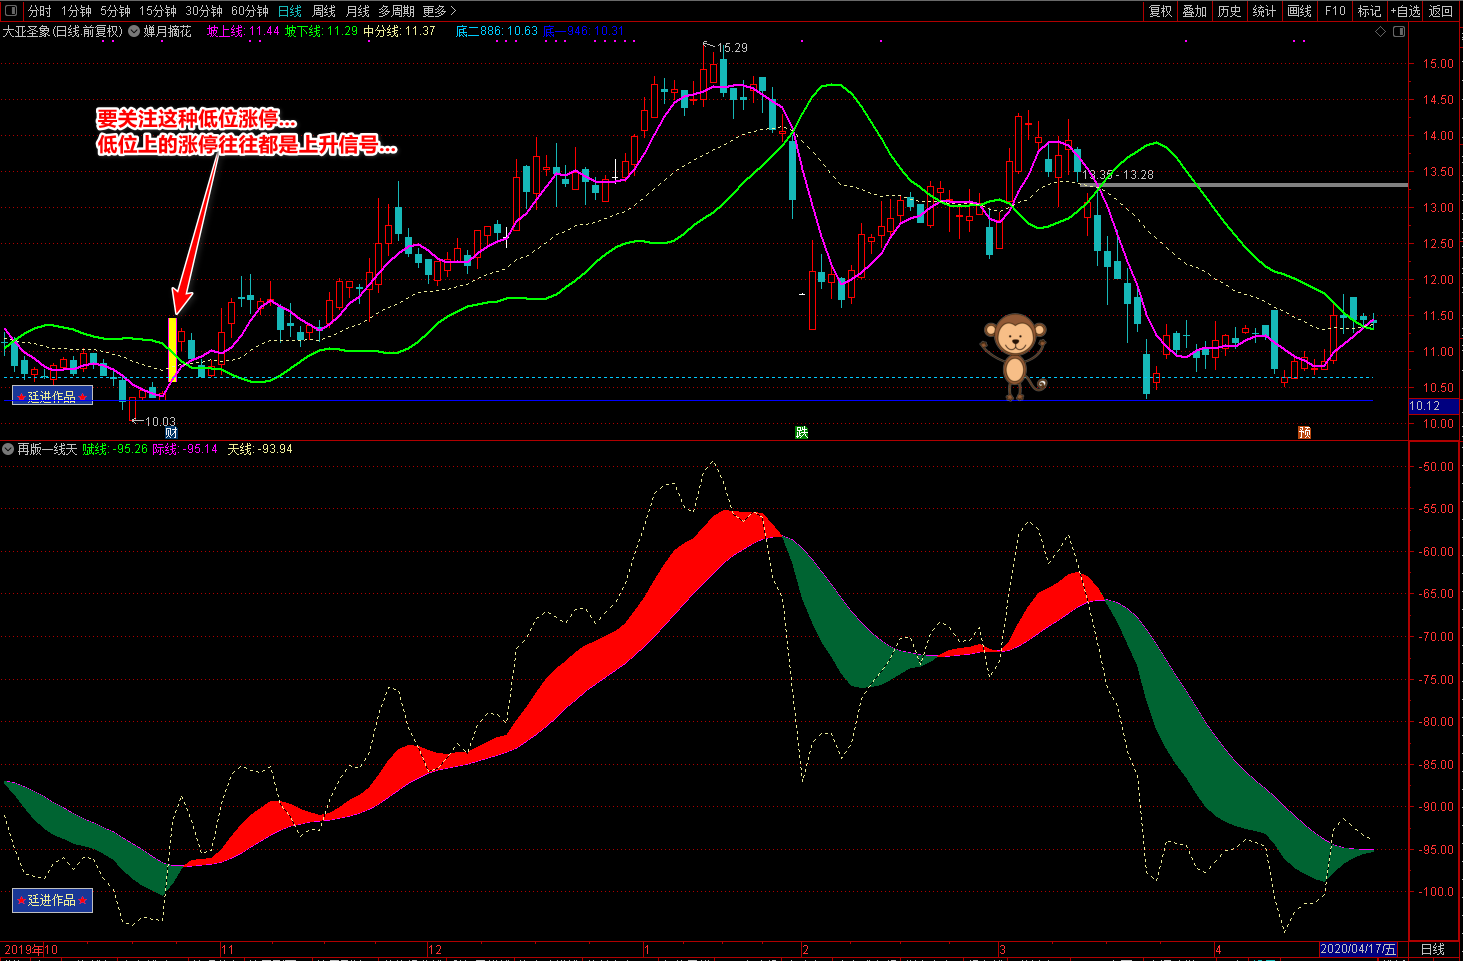
Task: Click the 底二886: 10.63 value label
Action: (497, 31)
